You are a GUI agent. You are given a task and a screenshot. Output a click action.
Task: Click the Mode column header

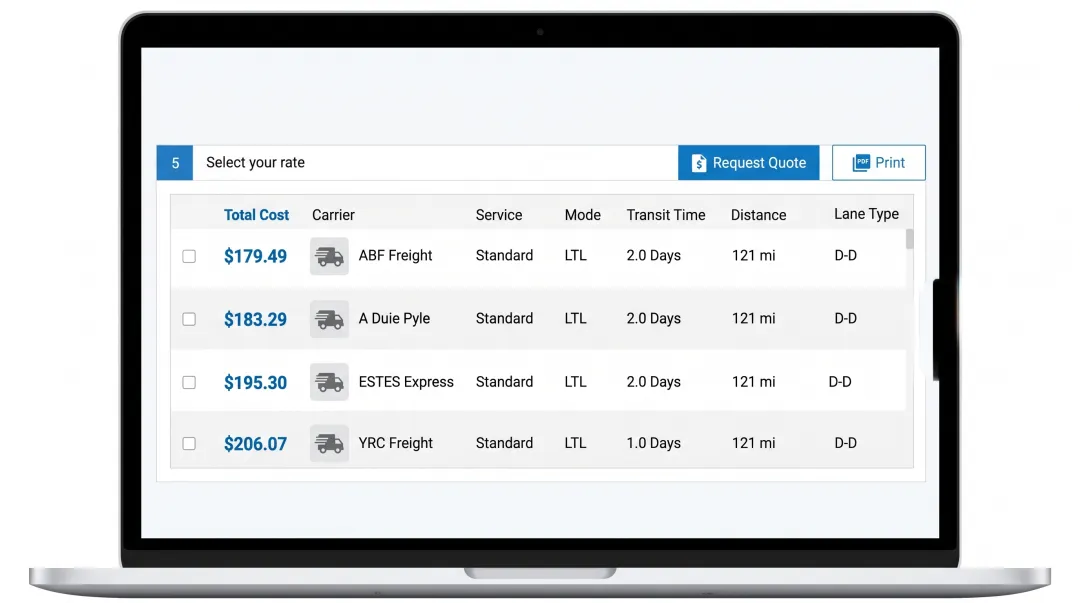583,215
